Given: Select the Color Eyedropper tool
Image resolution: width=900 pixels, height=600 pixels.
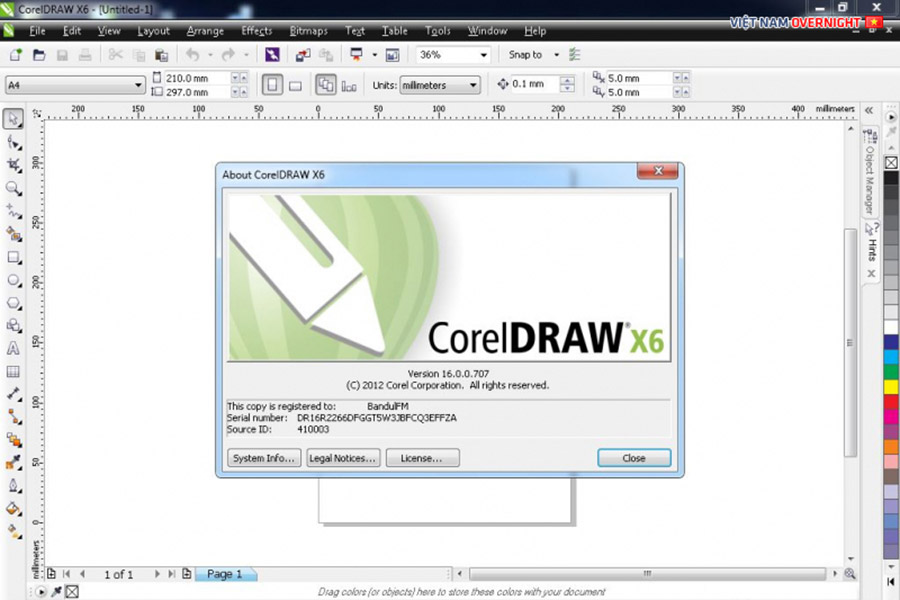Looking at the screenshot, I should tap(13, 463).
